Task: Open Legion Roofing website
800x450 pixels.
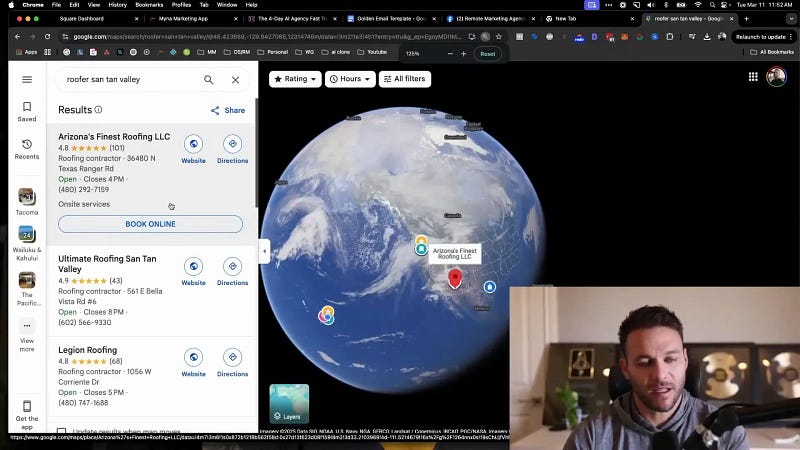Action: tap(193, 363)
